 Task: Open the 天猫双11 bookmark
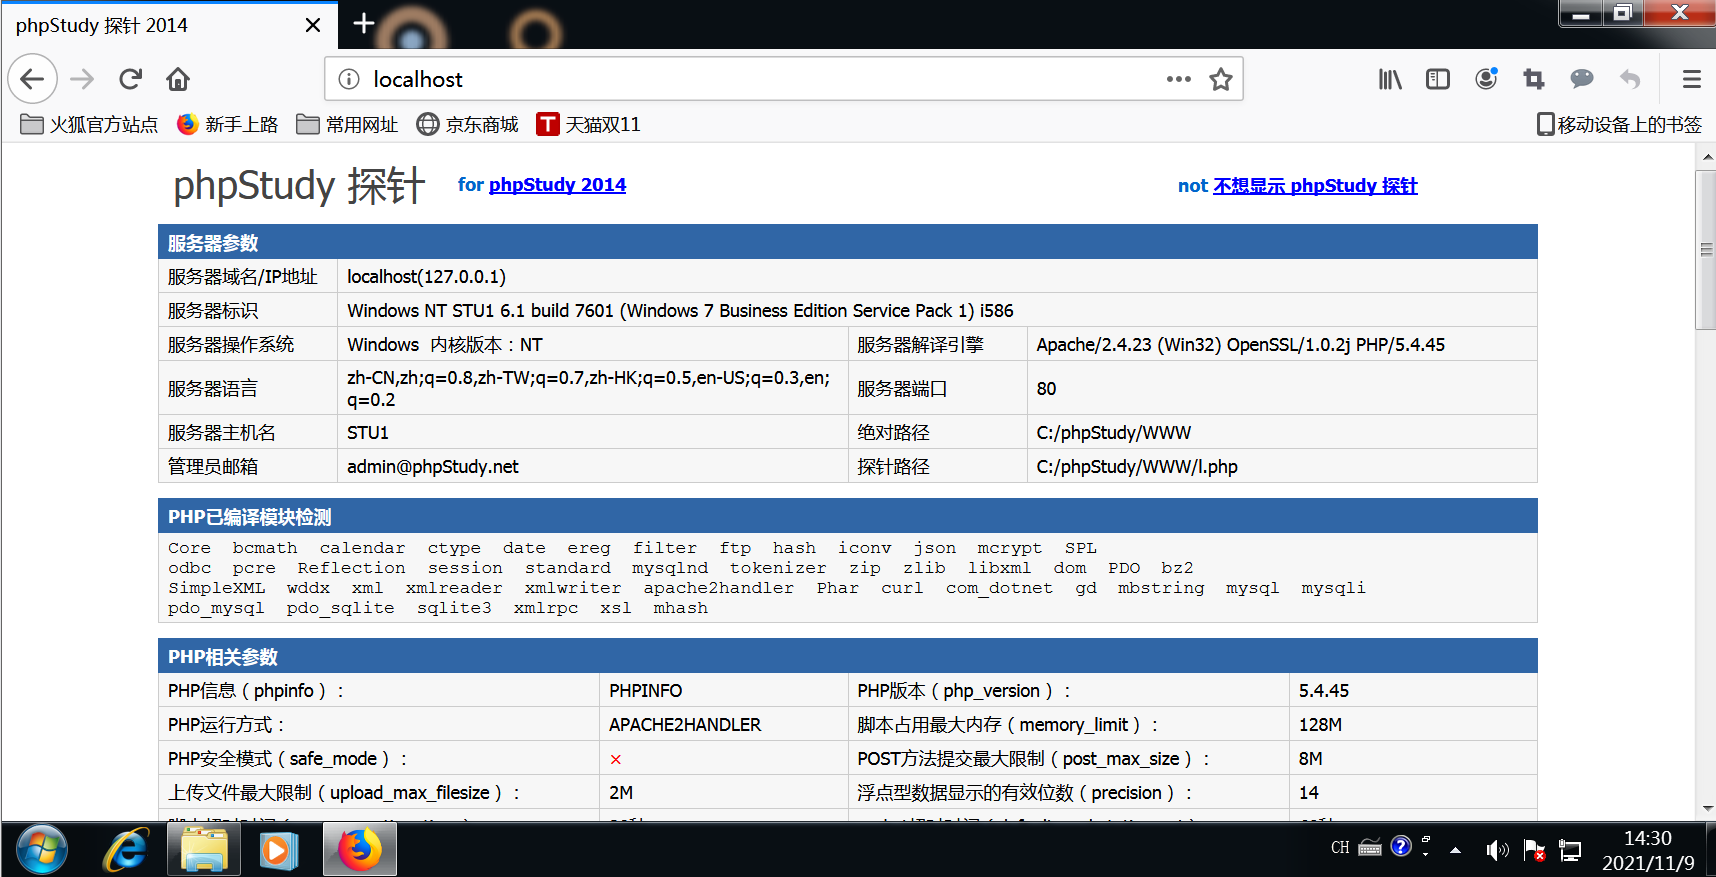[x=588, y=124]
